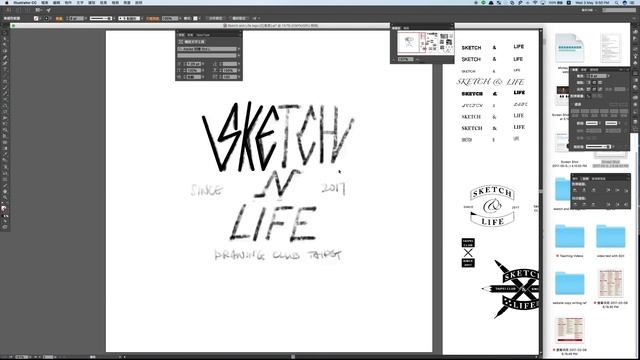Select the projecting cap option in Stroke panel

coord(600,82)
